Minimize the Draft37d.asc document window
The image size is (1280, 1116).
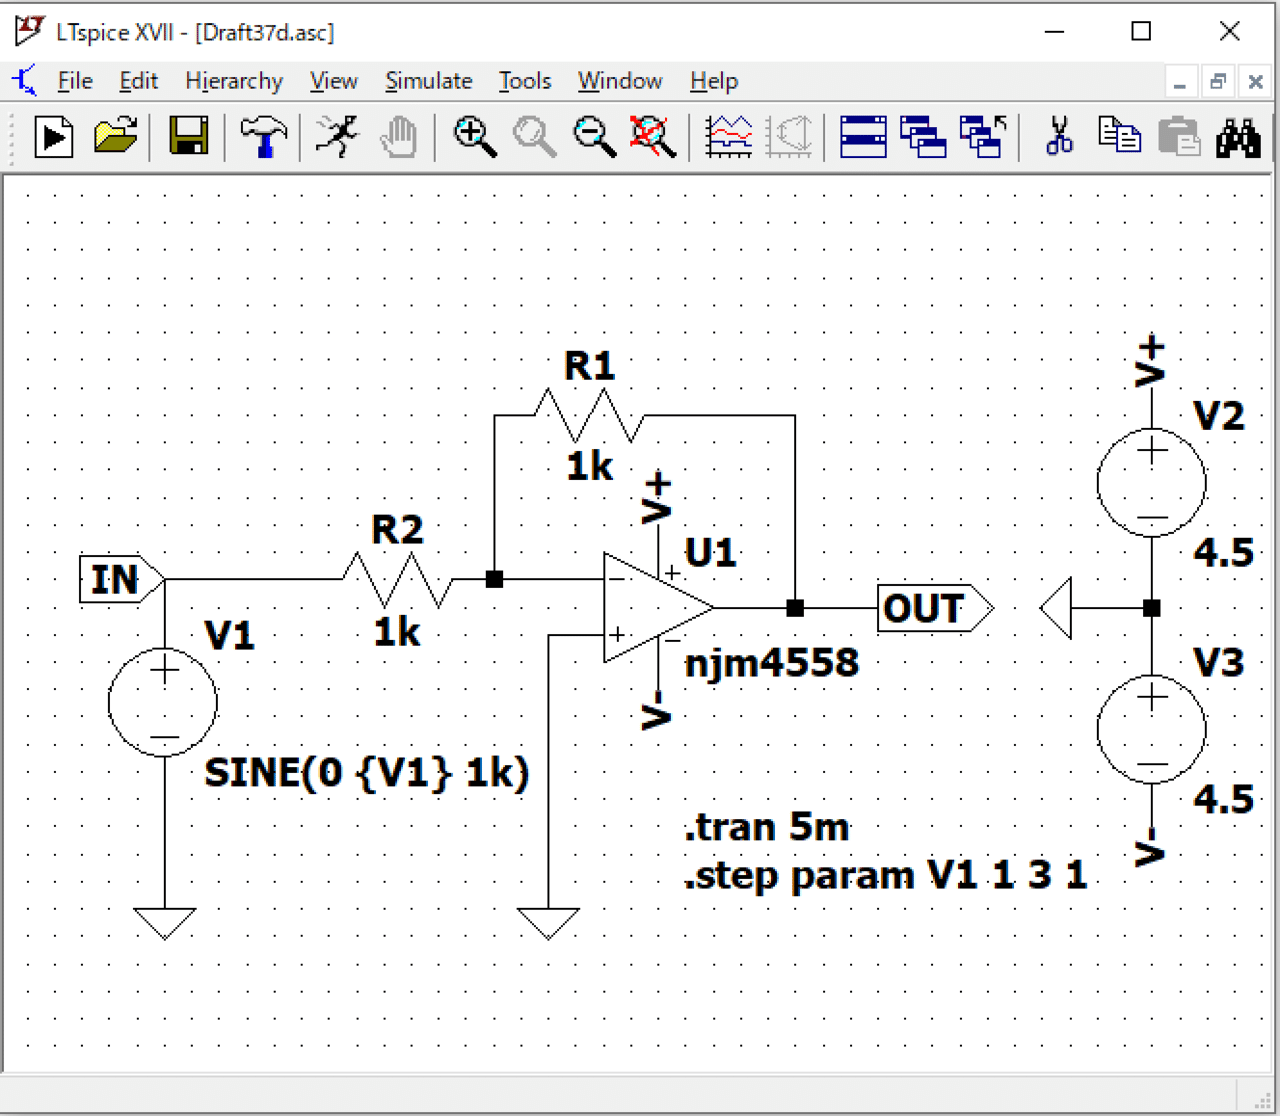[x=1180, y=82]
